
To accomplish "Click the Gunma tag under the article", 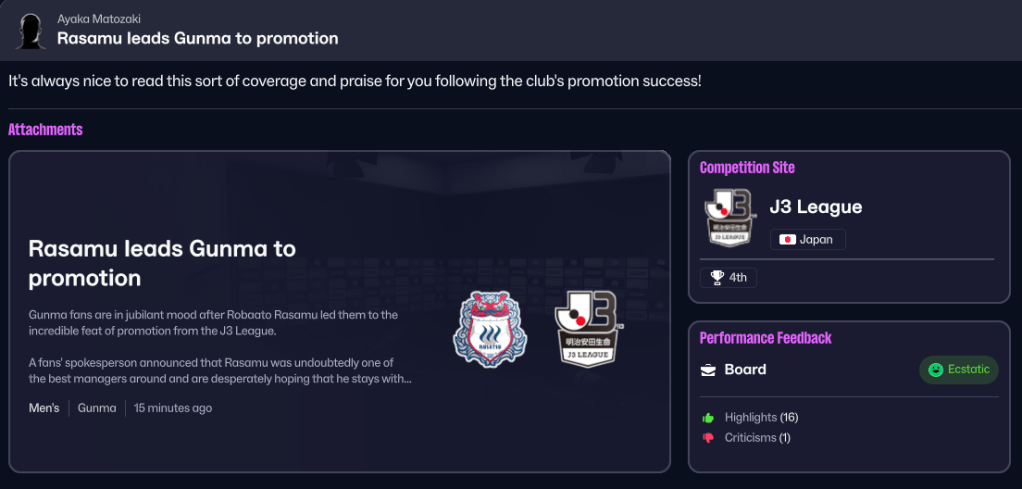I will [x=97, y=408].
